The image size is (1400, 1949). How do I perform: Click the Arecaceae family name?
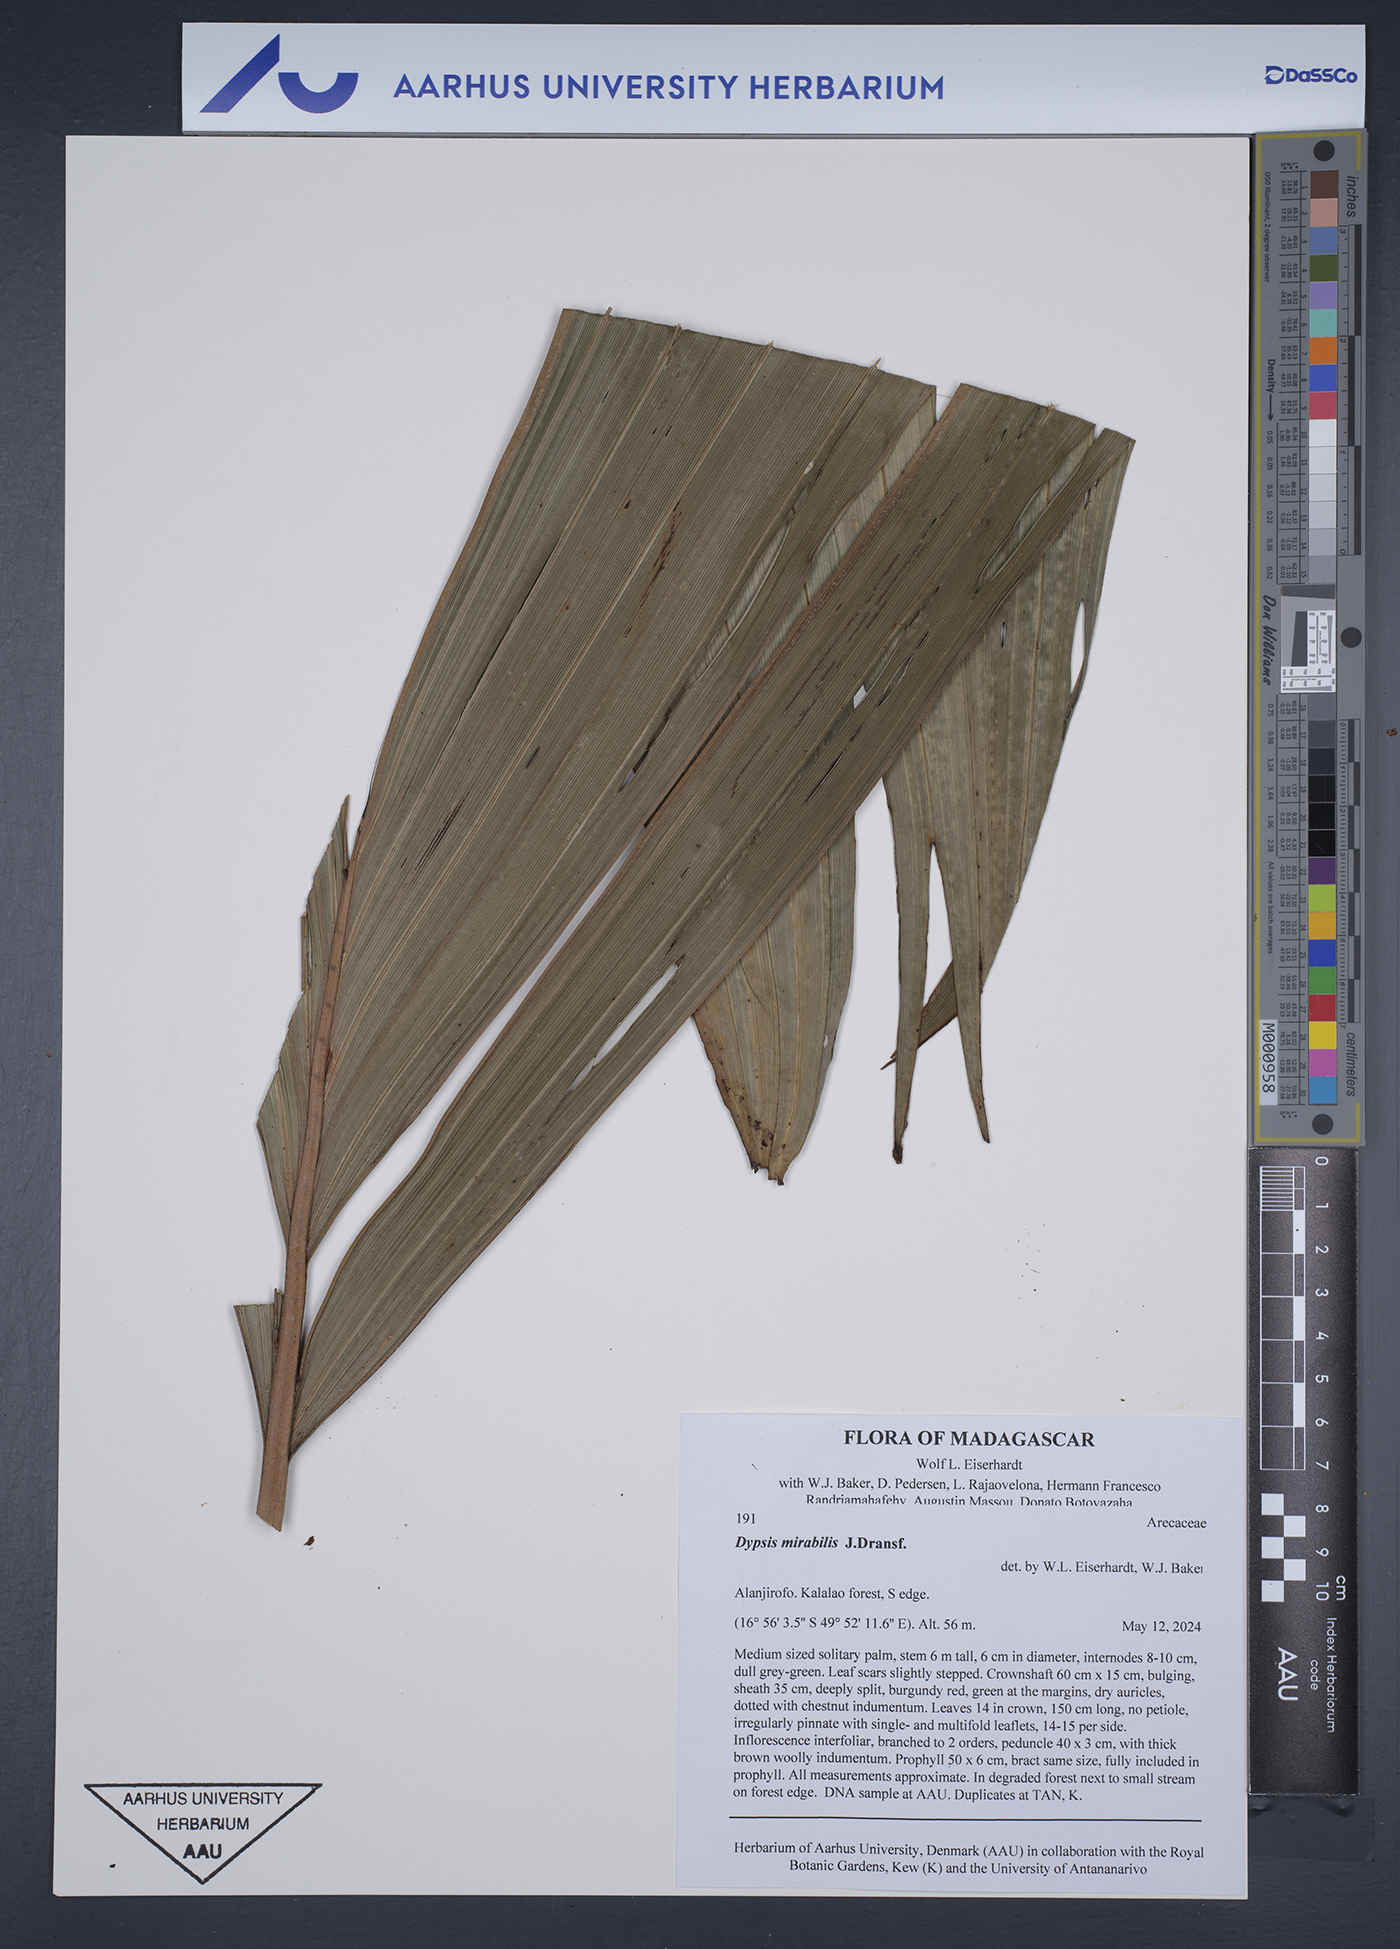tap(1176, 1523)
